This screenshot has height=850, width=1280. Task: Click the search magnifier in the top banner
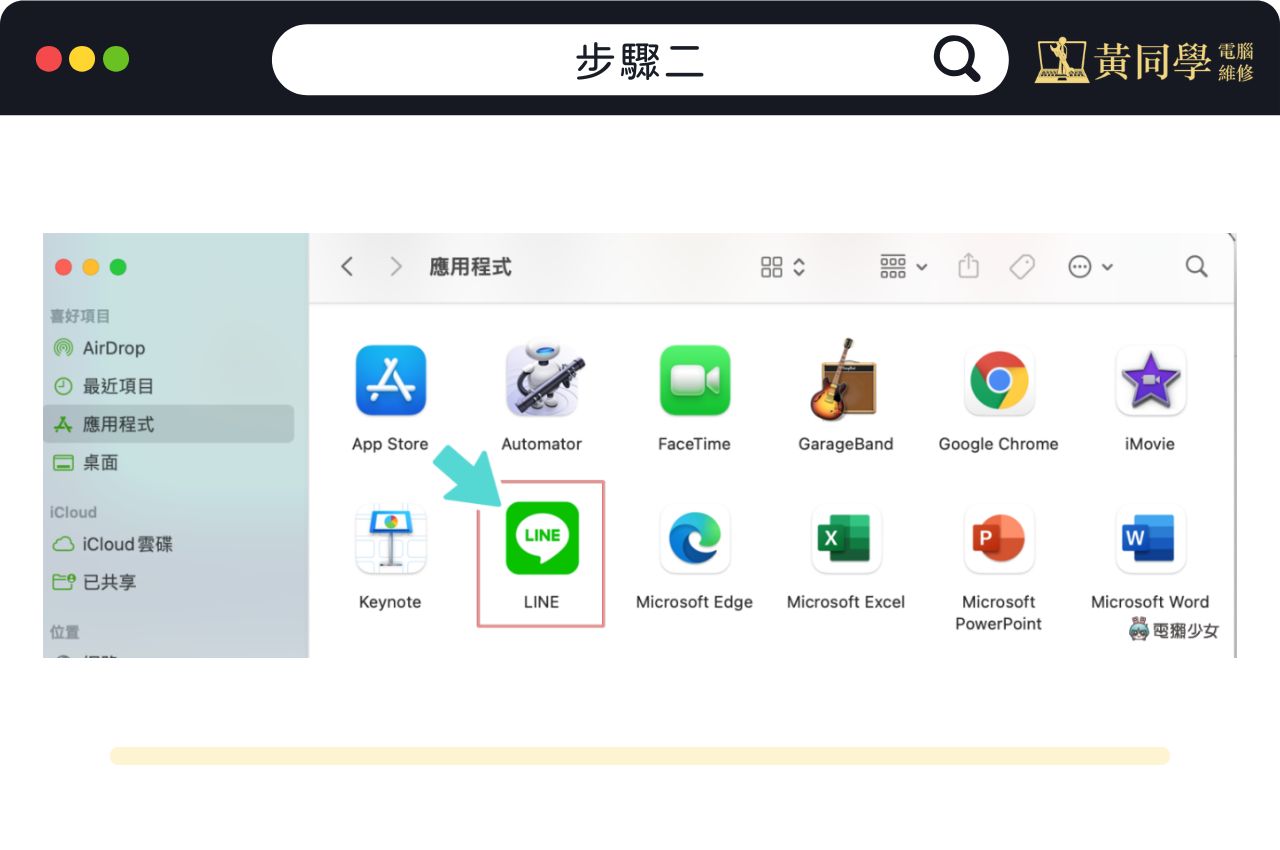[x=957, y=60]
